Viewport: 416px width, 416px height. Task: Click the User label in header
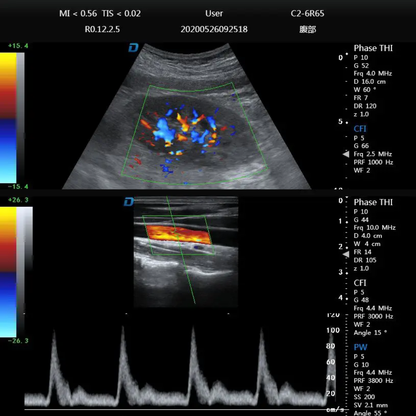coord(214,14)
